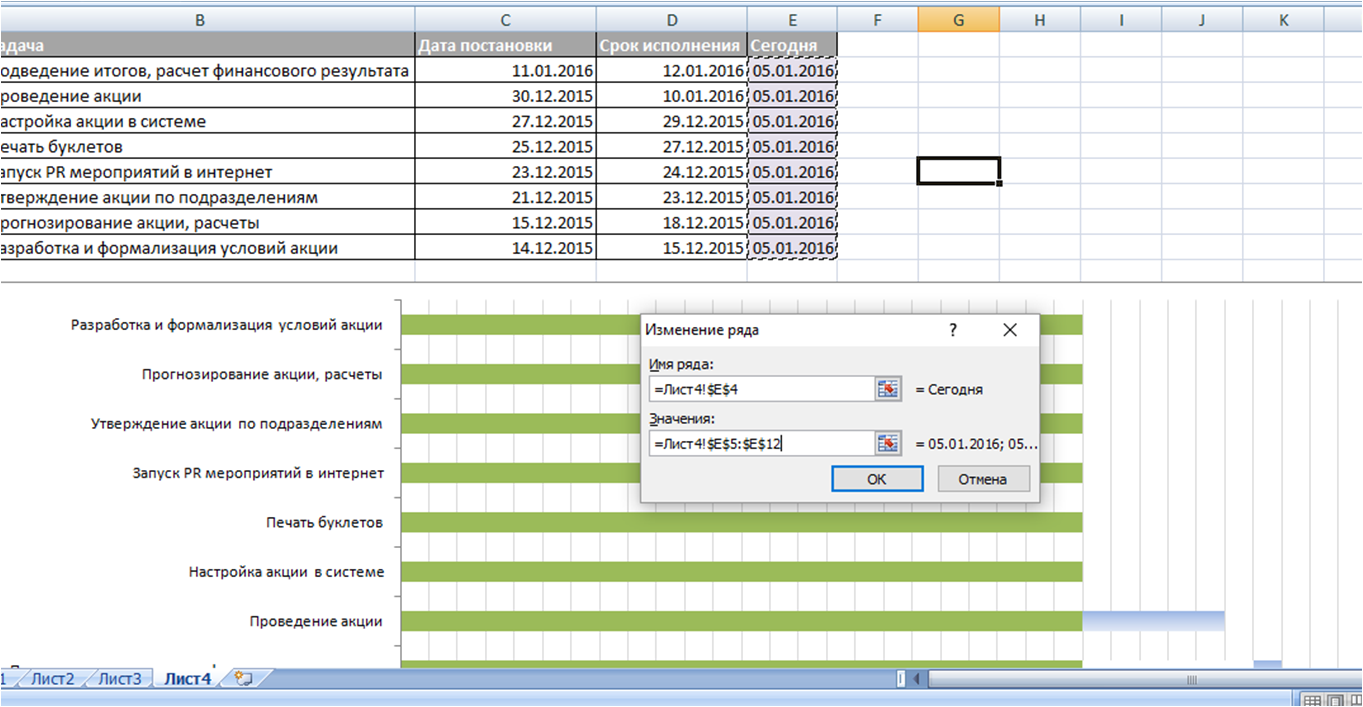Select column F header
Viewport: 1363px width, 707px height.
pyautogui.click(x=877, y=19)
